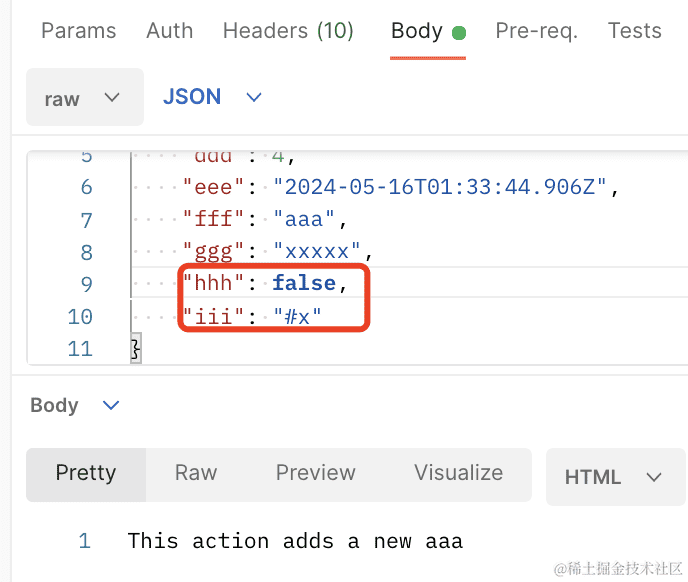This screenshot has width=688, height=582.
Task: Open the Visualize response view
Action: click(458, 473)
